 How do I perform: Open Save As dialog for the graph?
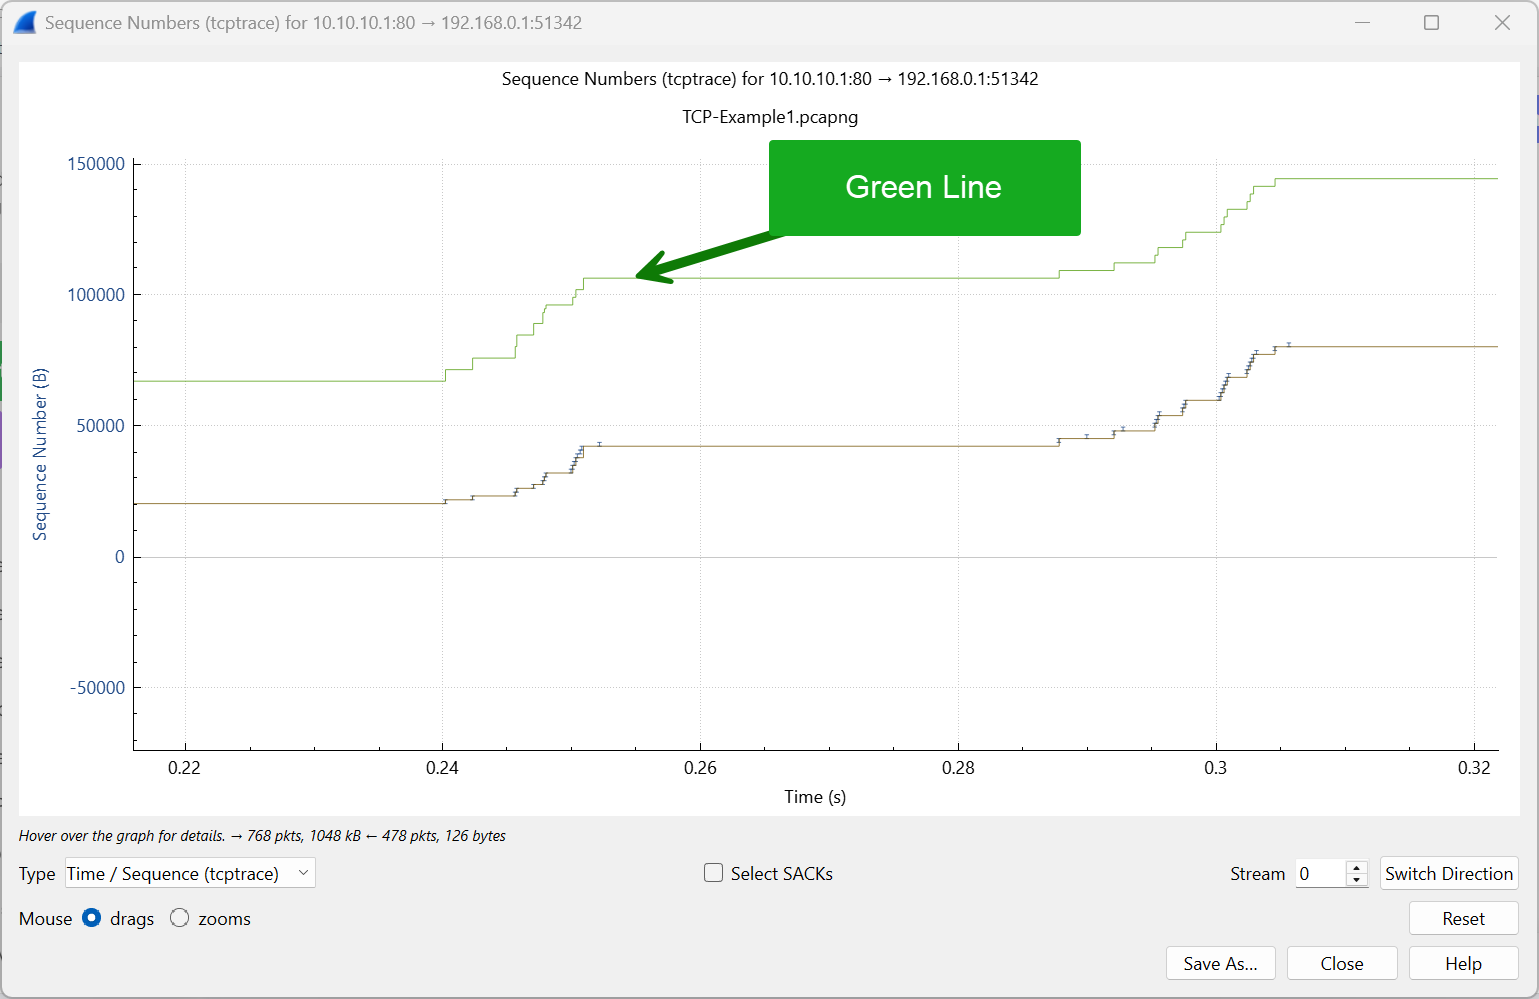point(1220,963)
